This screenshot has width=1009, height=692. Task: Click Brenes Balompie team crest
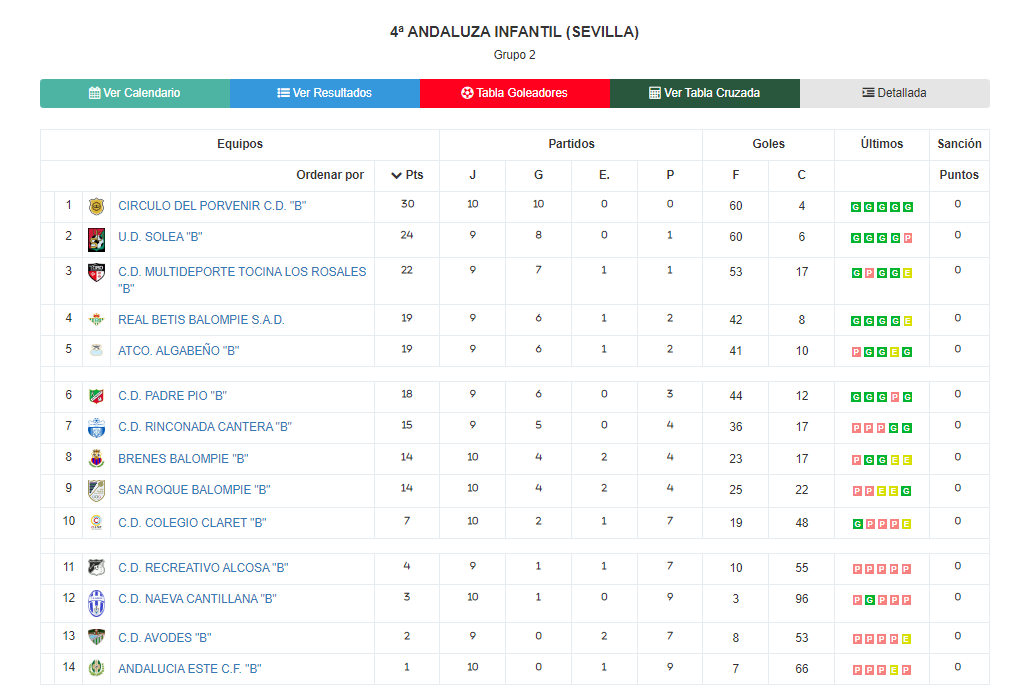coord(97,458)
